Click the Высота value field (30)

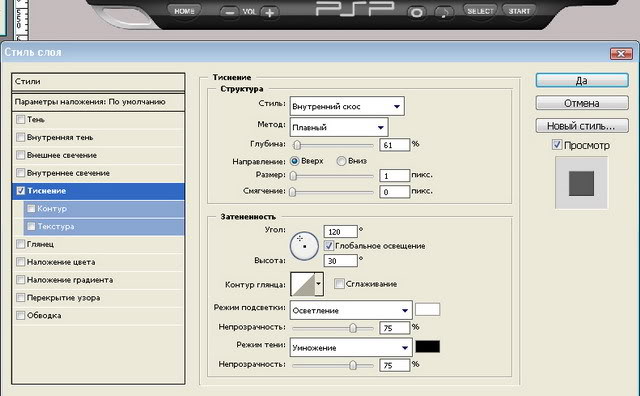tap(340, 260)
